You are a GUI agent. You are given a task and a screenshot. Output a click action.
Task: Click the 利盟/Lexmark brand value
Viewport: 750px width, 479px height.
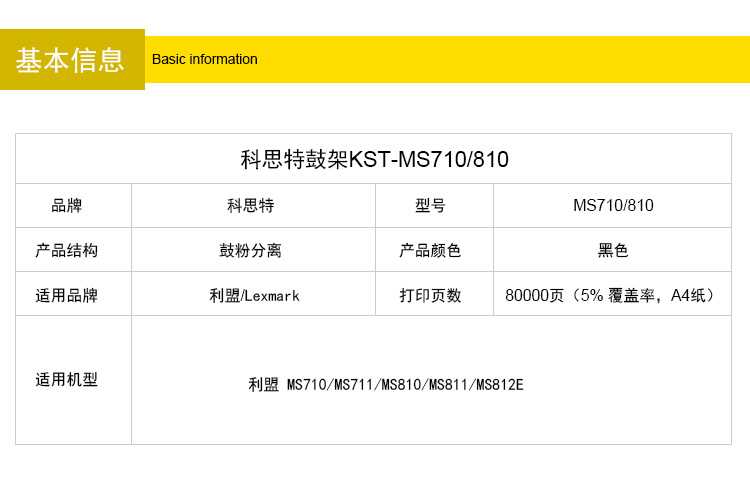(x=254, y=295)
